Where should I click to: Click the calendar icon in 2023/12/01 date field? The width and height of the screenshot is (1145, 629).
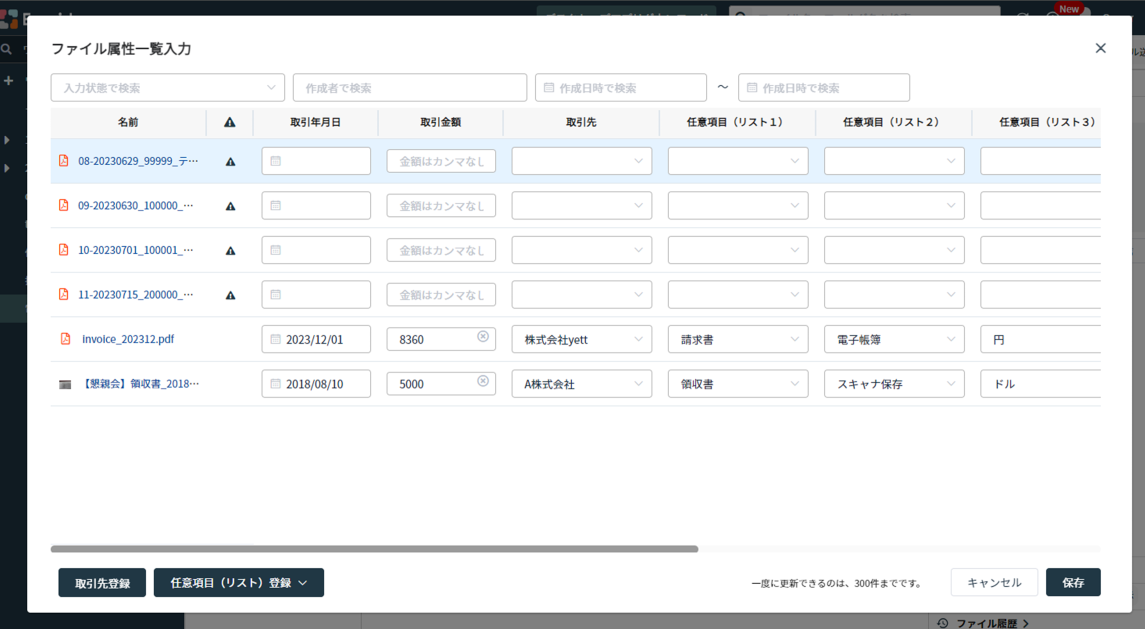click(x=276, y=340)
